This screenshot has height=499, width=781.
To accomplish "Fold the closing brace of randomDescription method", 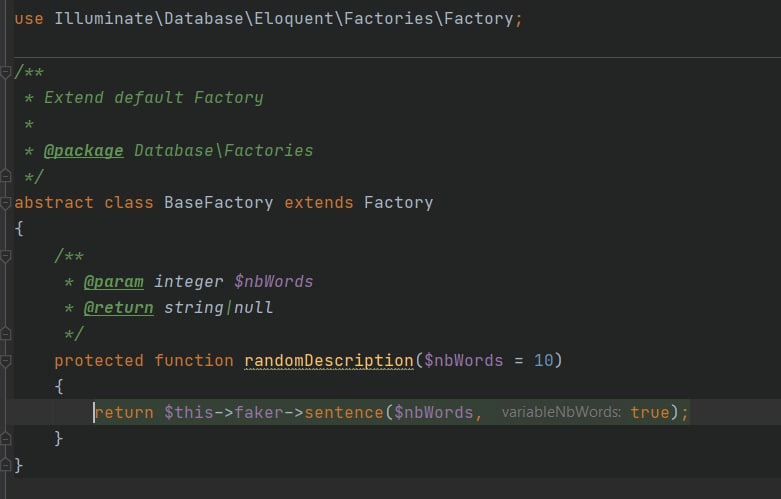I will (x=5, y=438).
